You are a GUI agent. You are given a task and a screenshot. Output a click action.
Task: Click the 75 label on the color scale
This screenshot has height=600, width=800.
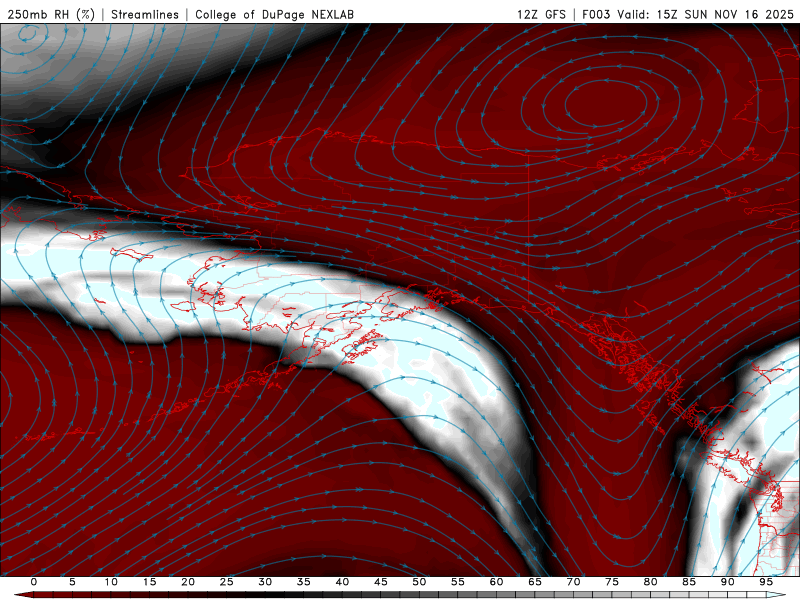coord(612,582)
